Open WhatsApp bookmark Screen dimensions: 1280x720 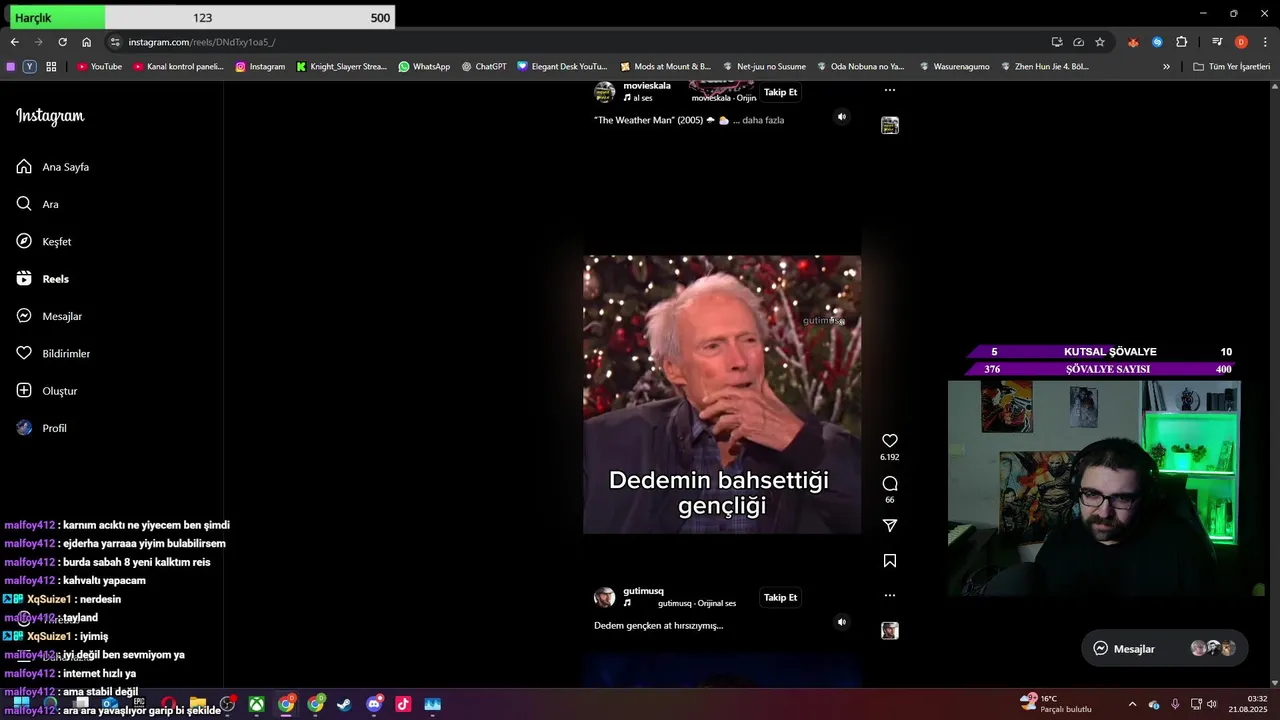point(424,67)
